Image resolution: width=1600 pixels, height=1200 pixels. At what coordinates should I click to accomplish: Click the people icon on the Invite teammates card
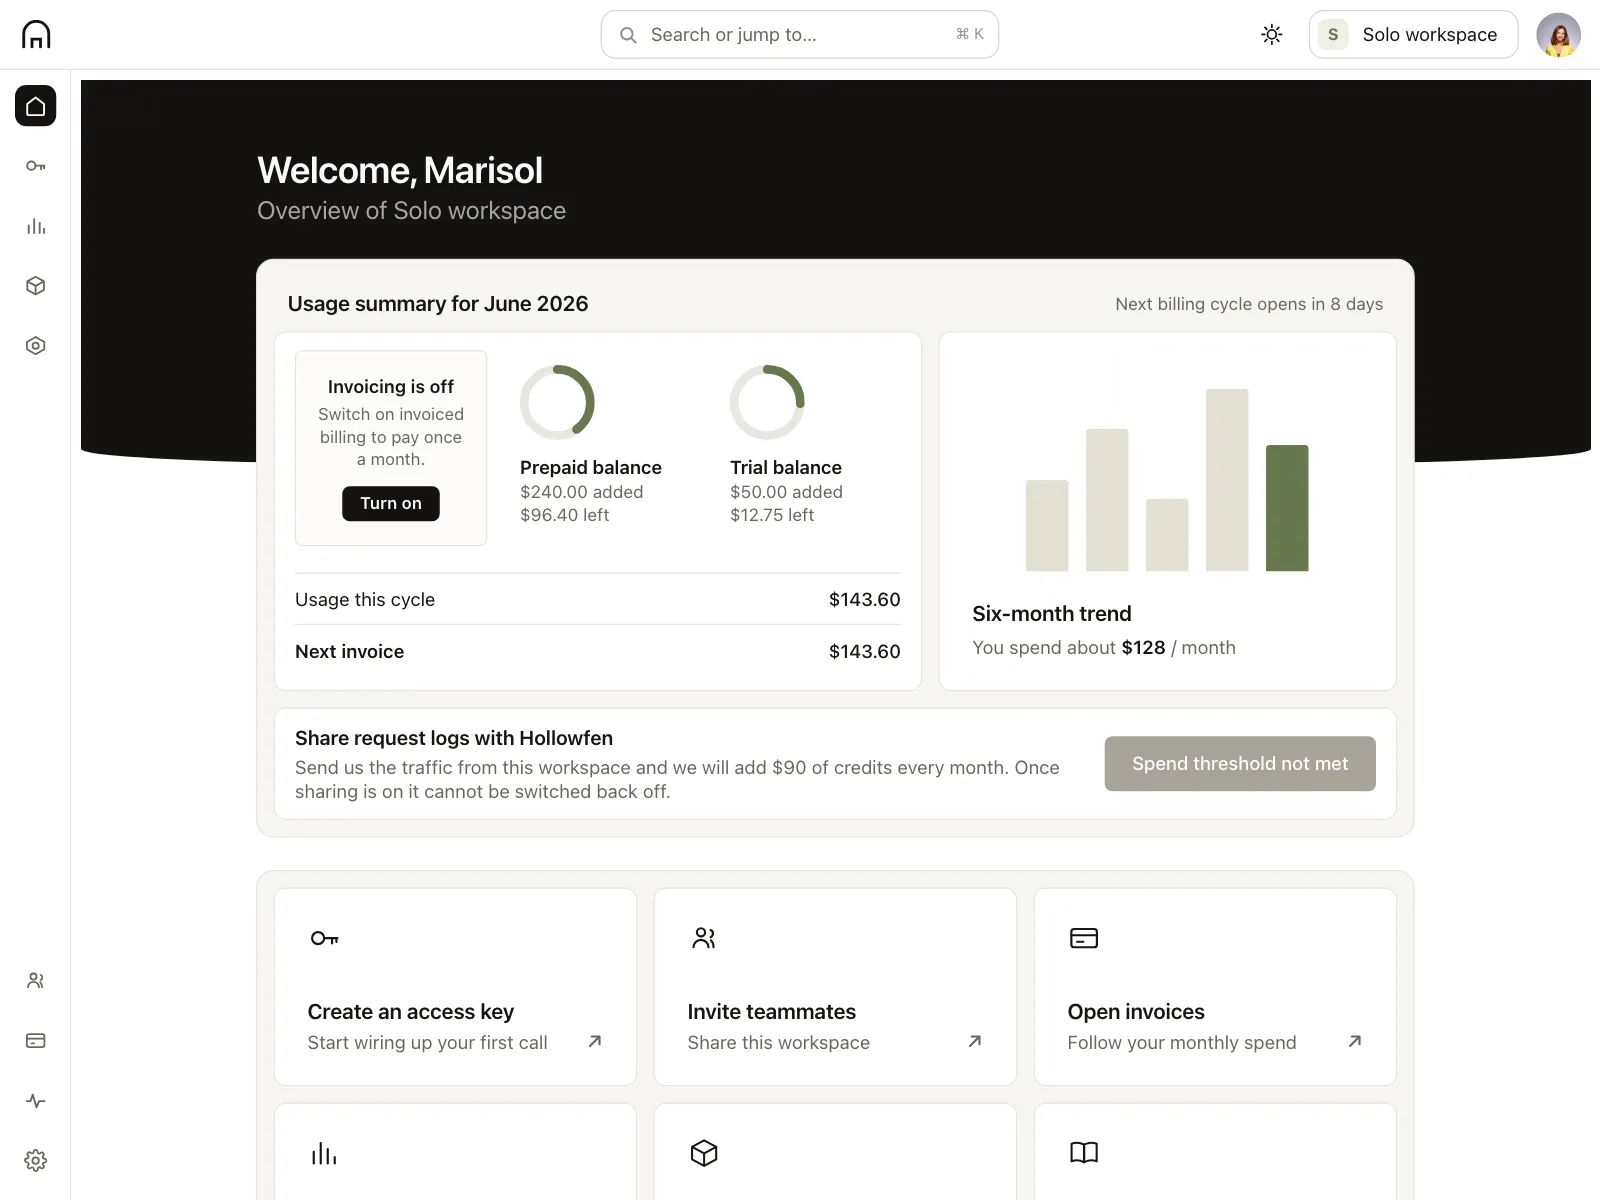704,938
